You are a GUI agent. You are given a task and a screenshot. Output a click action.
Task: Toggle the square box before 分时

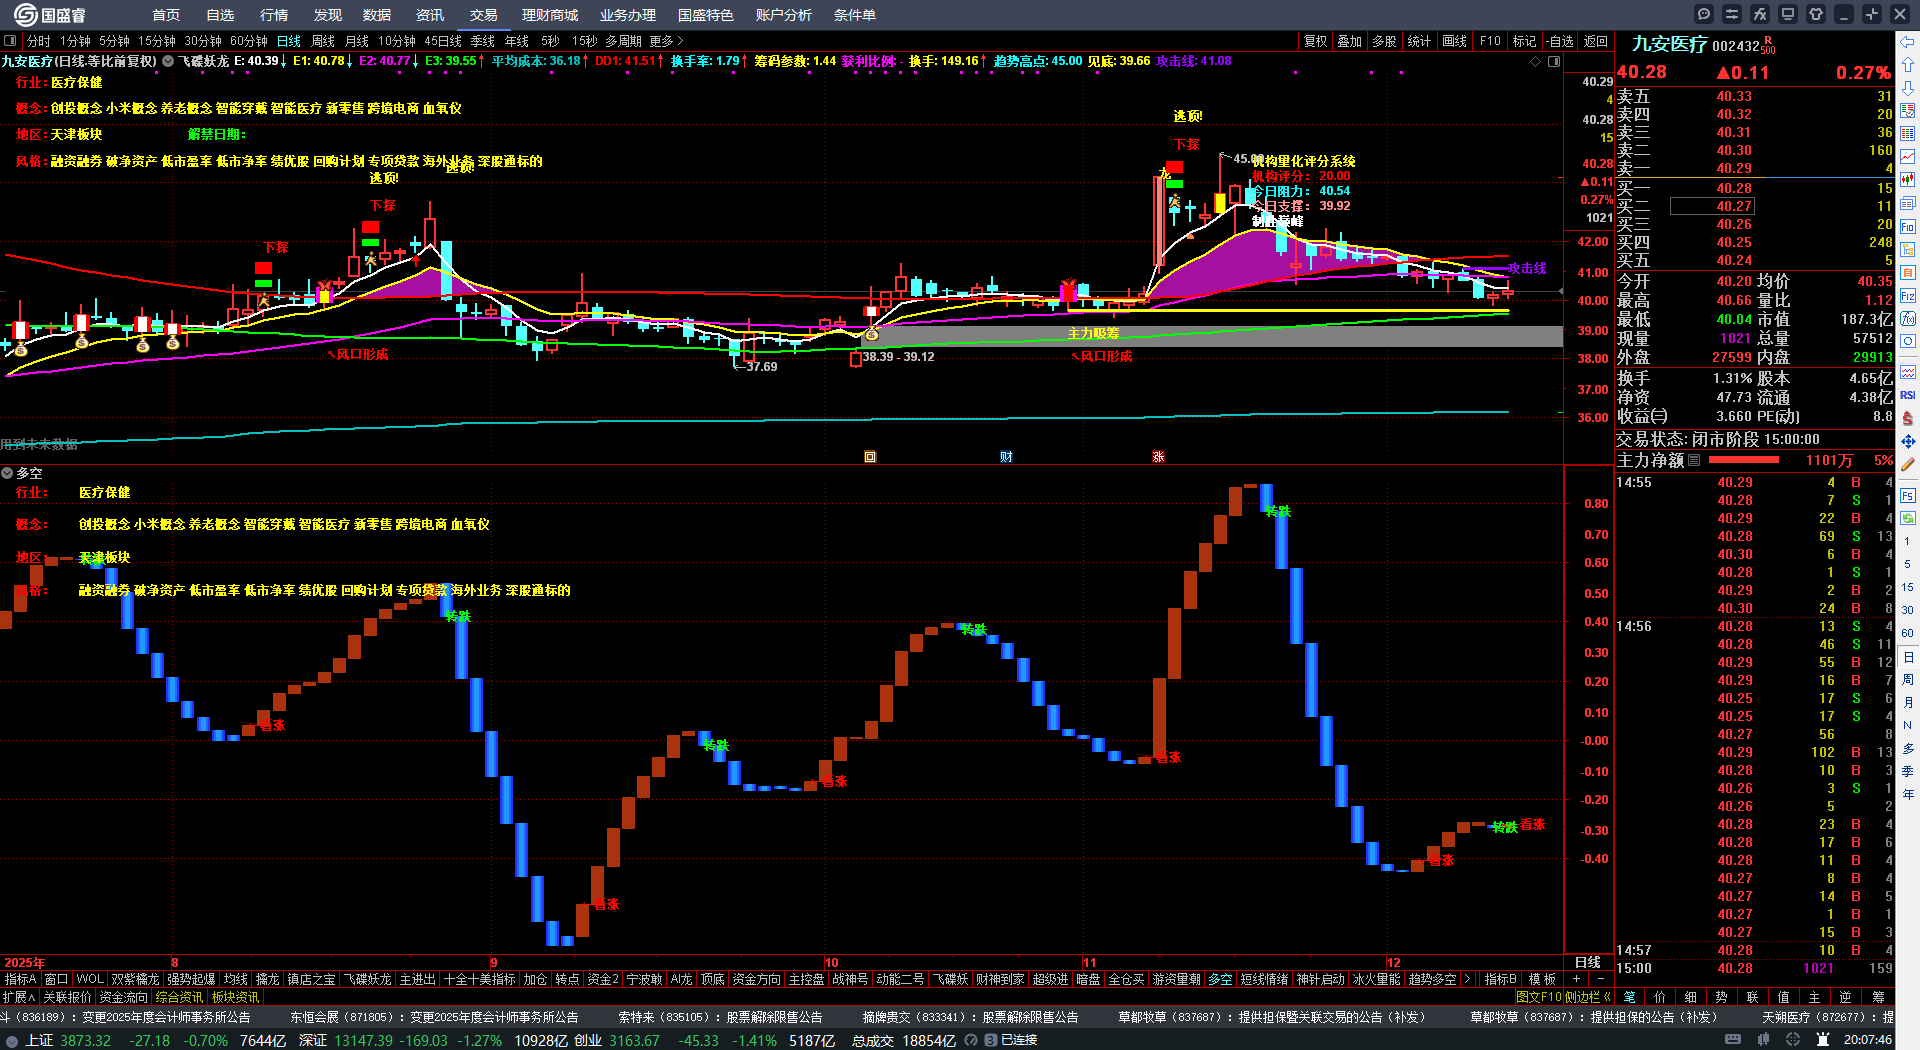click(10, 41)
